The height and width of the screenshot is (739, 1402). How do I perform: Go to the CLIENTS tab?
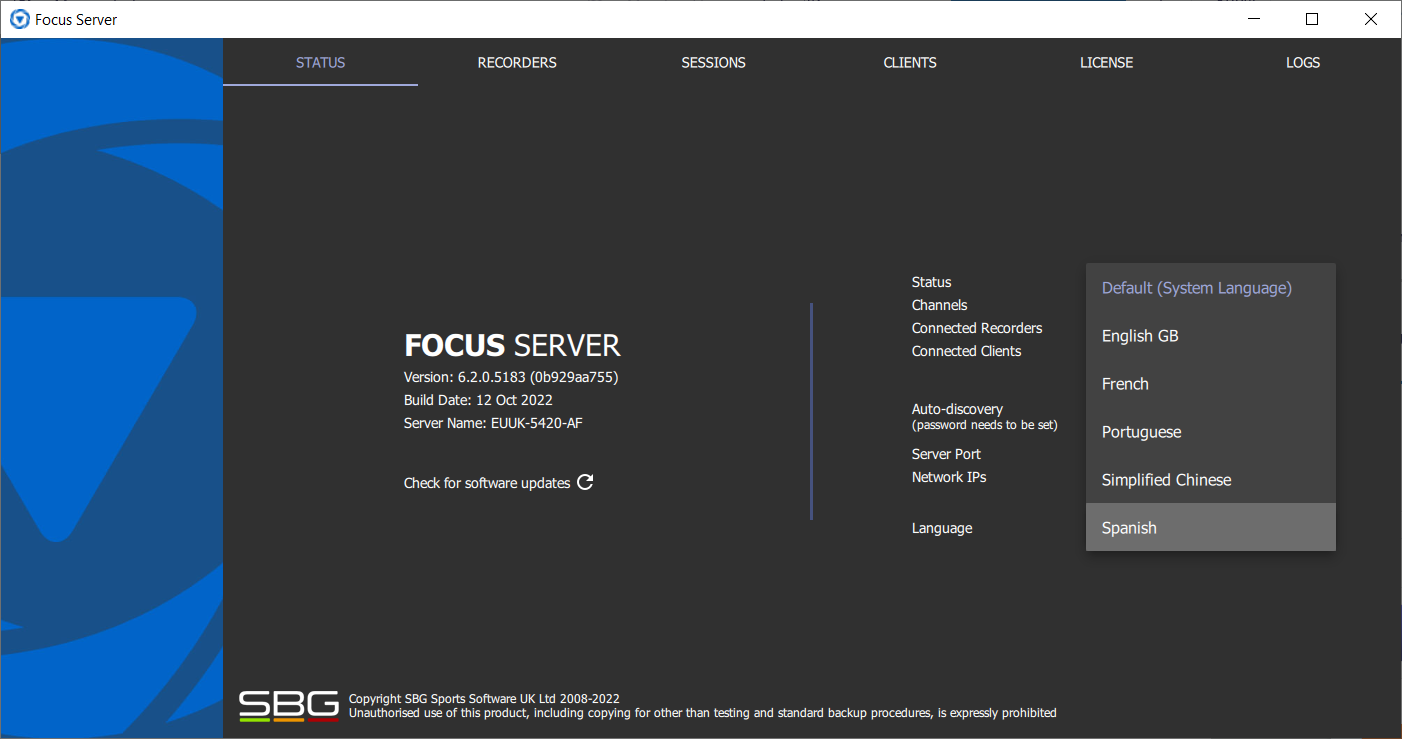(910, 62)
